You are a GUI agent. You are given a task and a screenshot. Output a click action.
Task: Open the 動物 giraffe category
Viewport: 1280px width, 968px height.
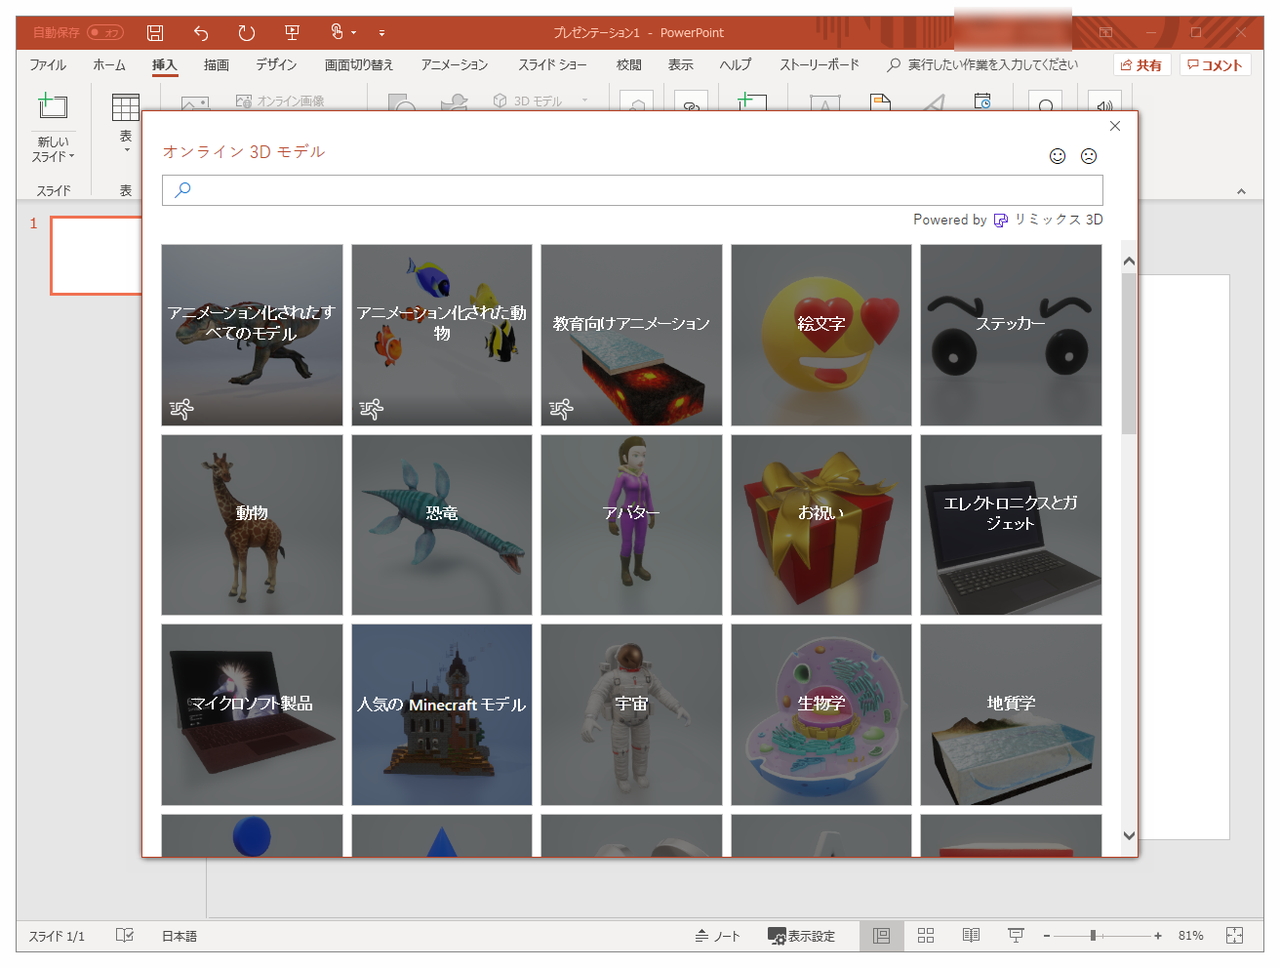click(252, 525)
